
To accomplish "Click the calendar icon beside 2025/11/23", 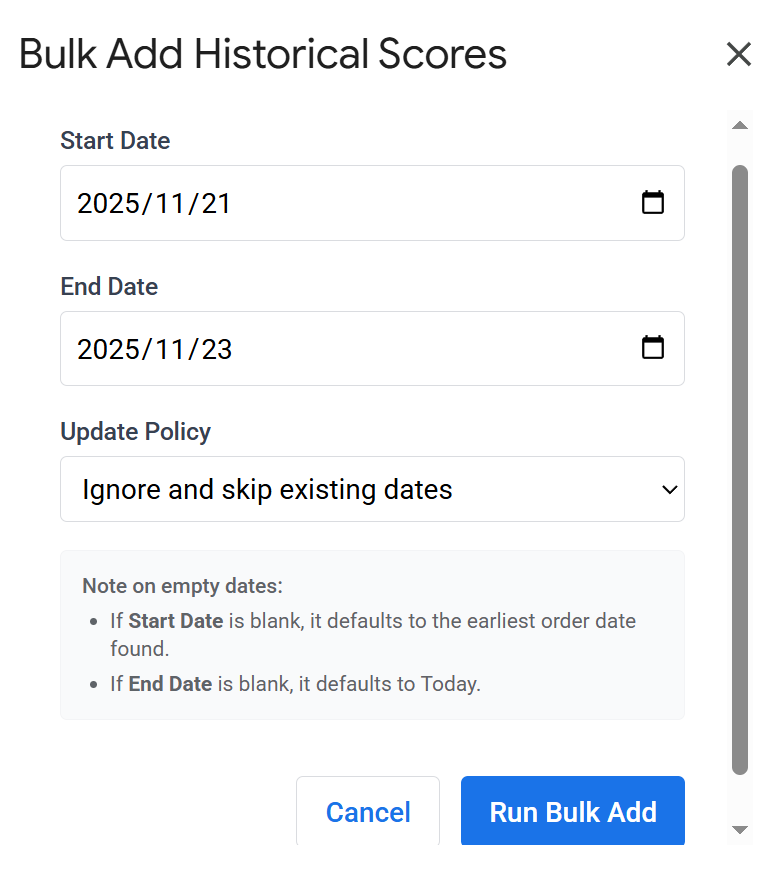I will (653, 347).
